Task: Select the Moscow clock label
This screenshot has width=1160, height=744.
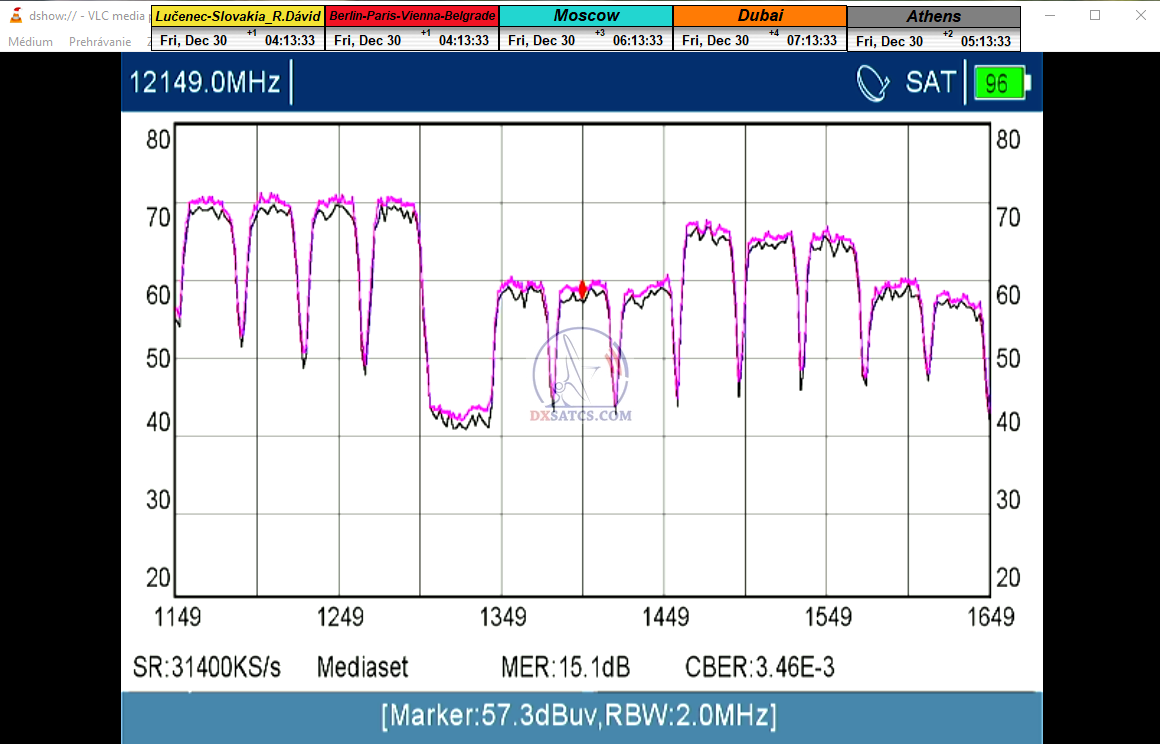Action: 586,16
